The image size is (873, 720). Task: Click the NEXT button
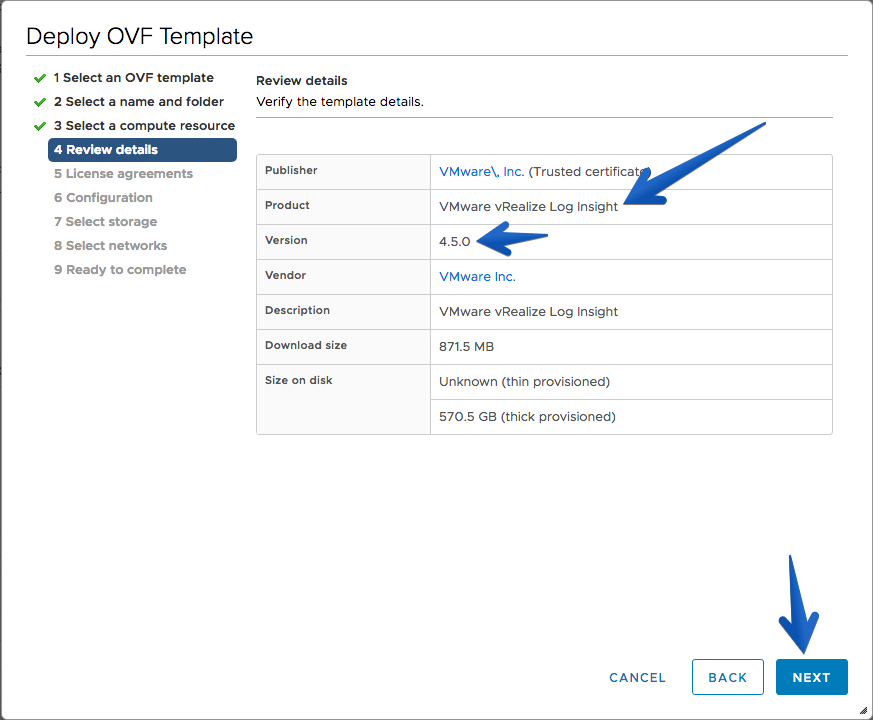(x=811, y=677)
